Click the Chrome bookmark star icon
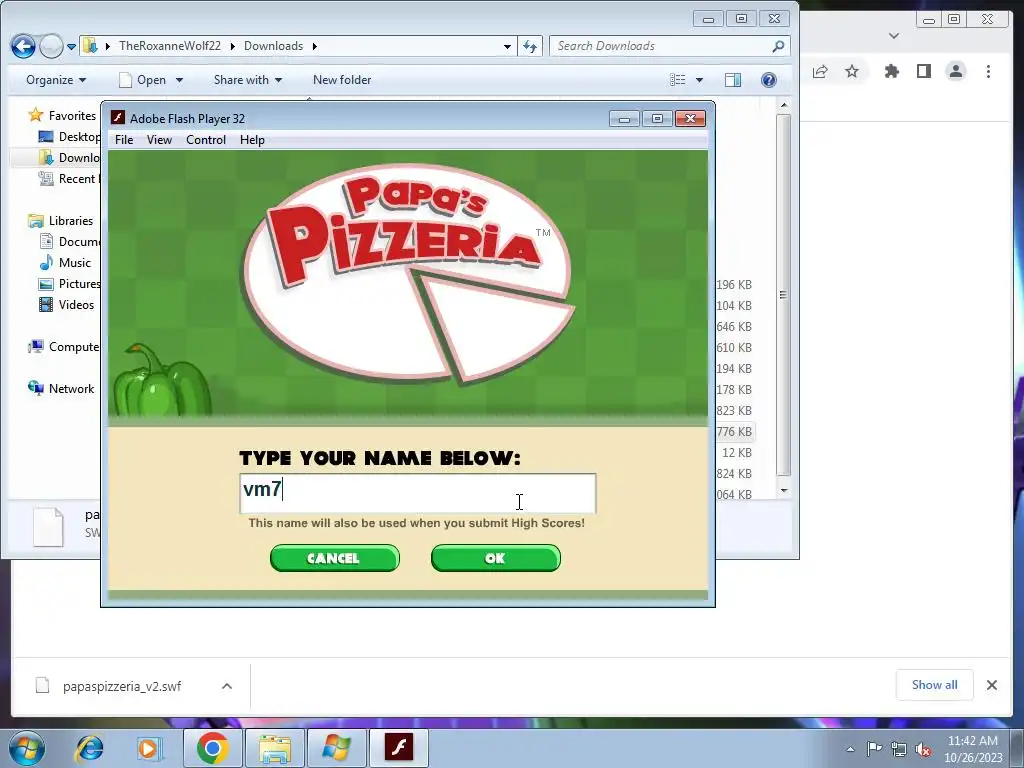The image size is (1024, 768). click(x=852, y=71)
